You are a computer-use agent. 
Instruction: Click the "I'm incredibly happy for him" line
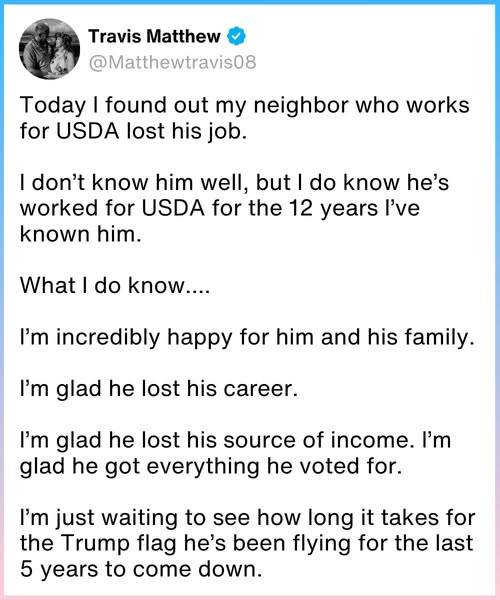[168, 338]
